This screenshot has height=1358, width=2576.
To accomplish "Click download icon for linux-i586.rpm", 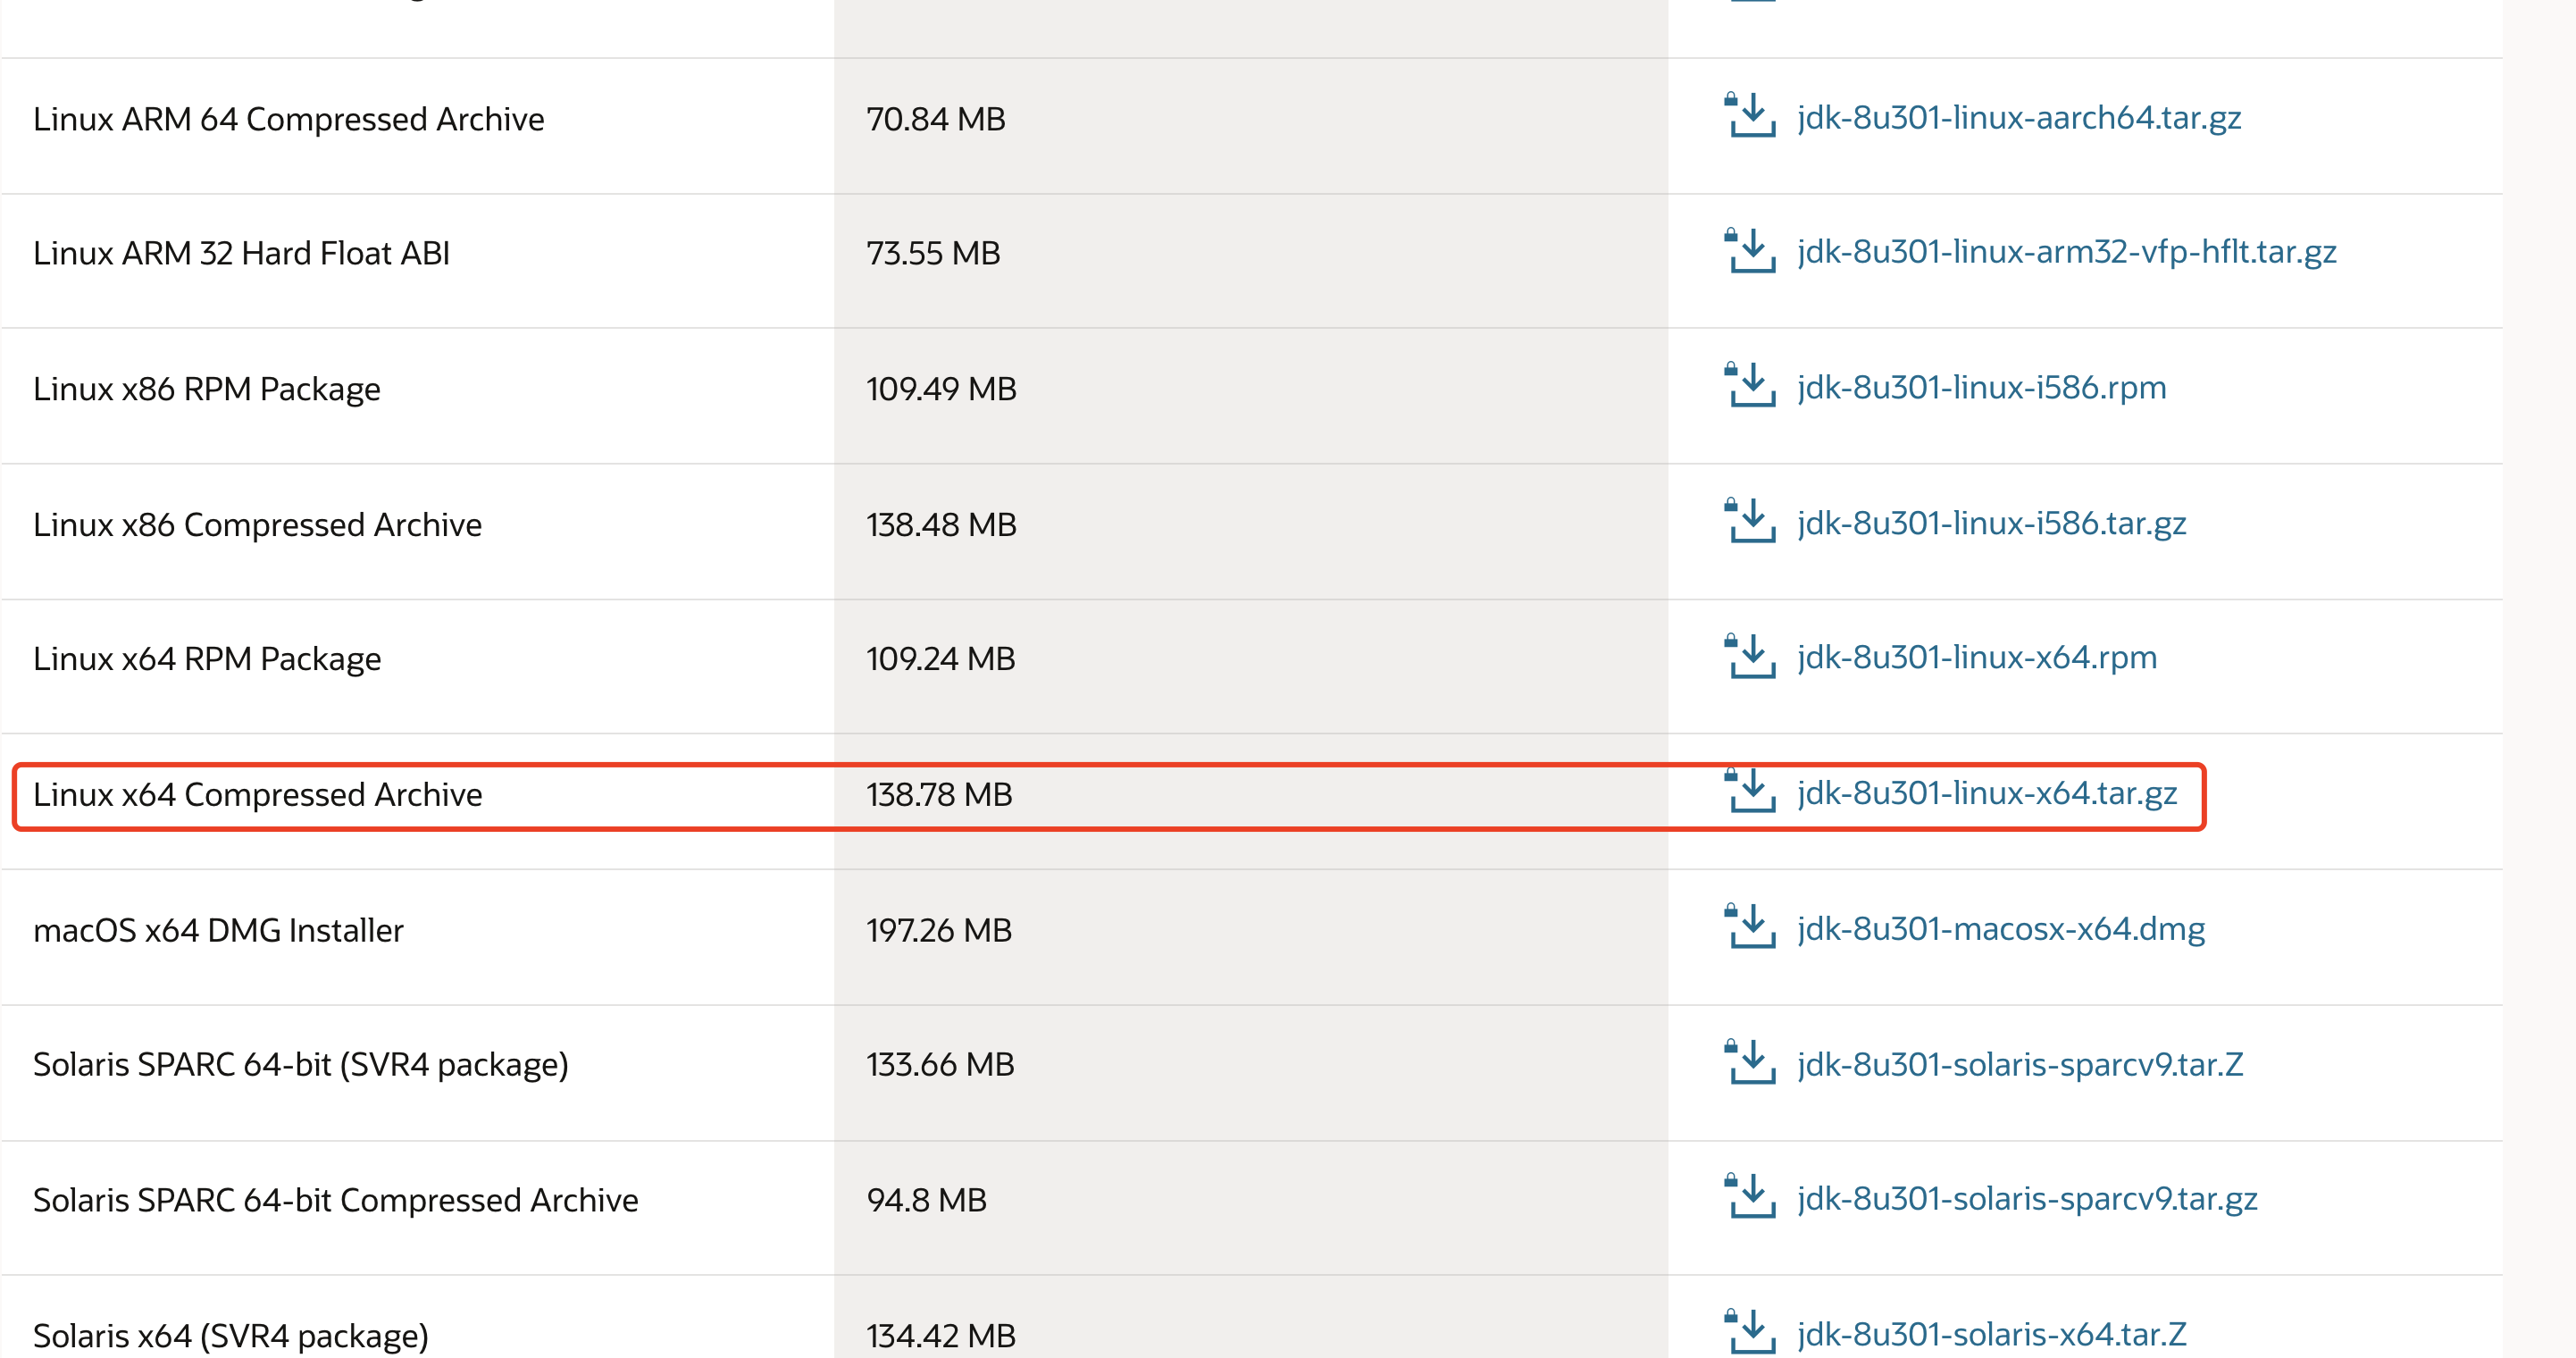I will coord(1750,386).
